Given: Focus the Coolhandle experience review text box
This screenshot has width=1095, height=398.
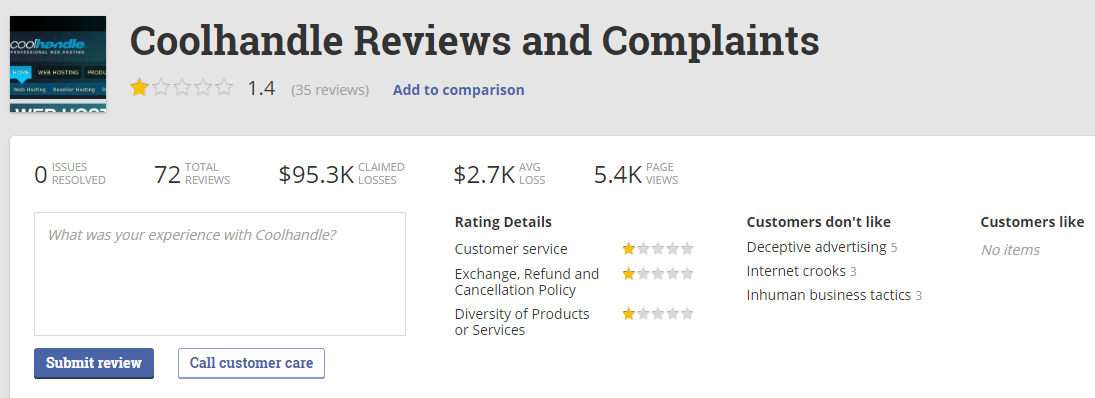Looking at the screenshot, I should (220, 274).
